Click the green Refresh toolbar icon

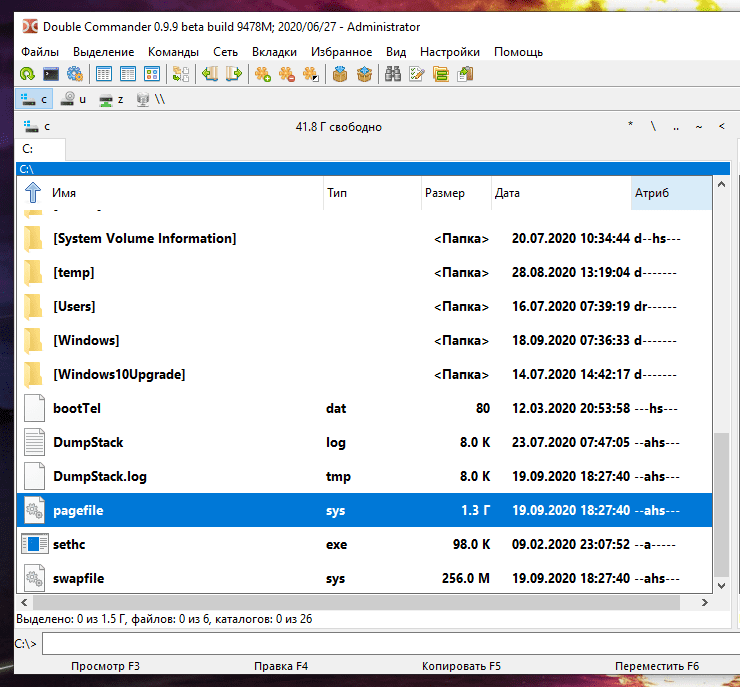point(27,74)
